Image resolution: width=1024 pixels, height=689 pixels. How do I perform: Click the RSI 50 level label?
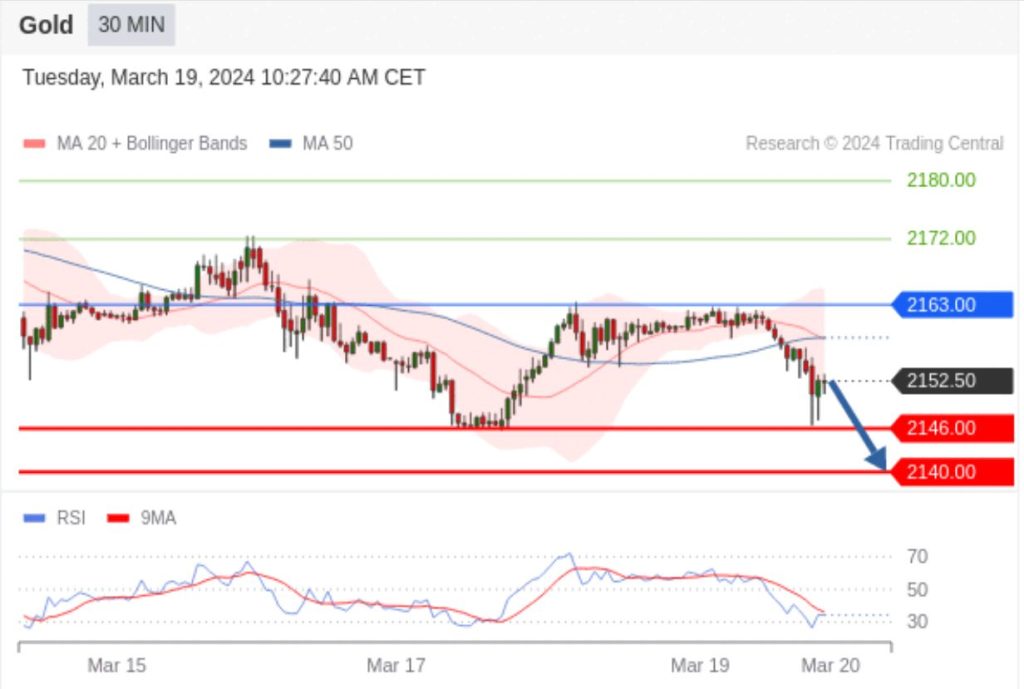tap(917, 590)
